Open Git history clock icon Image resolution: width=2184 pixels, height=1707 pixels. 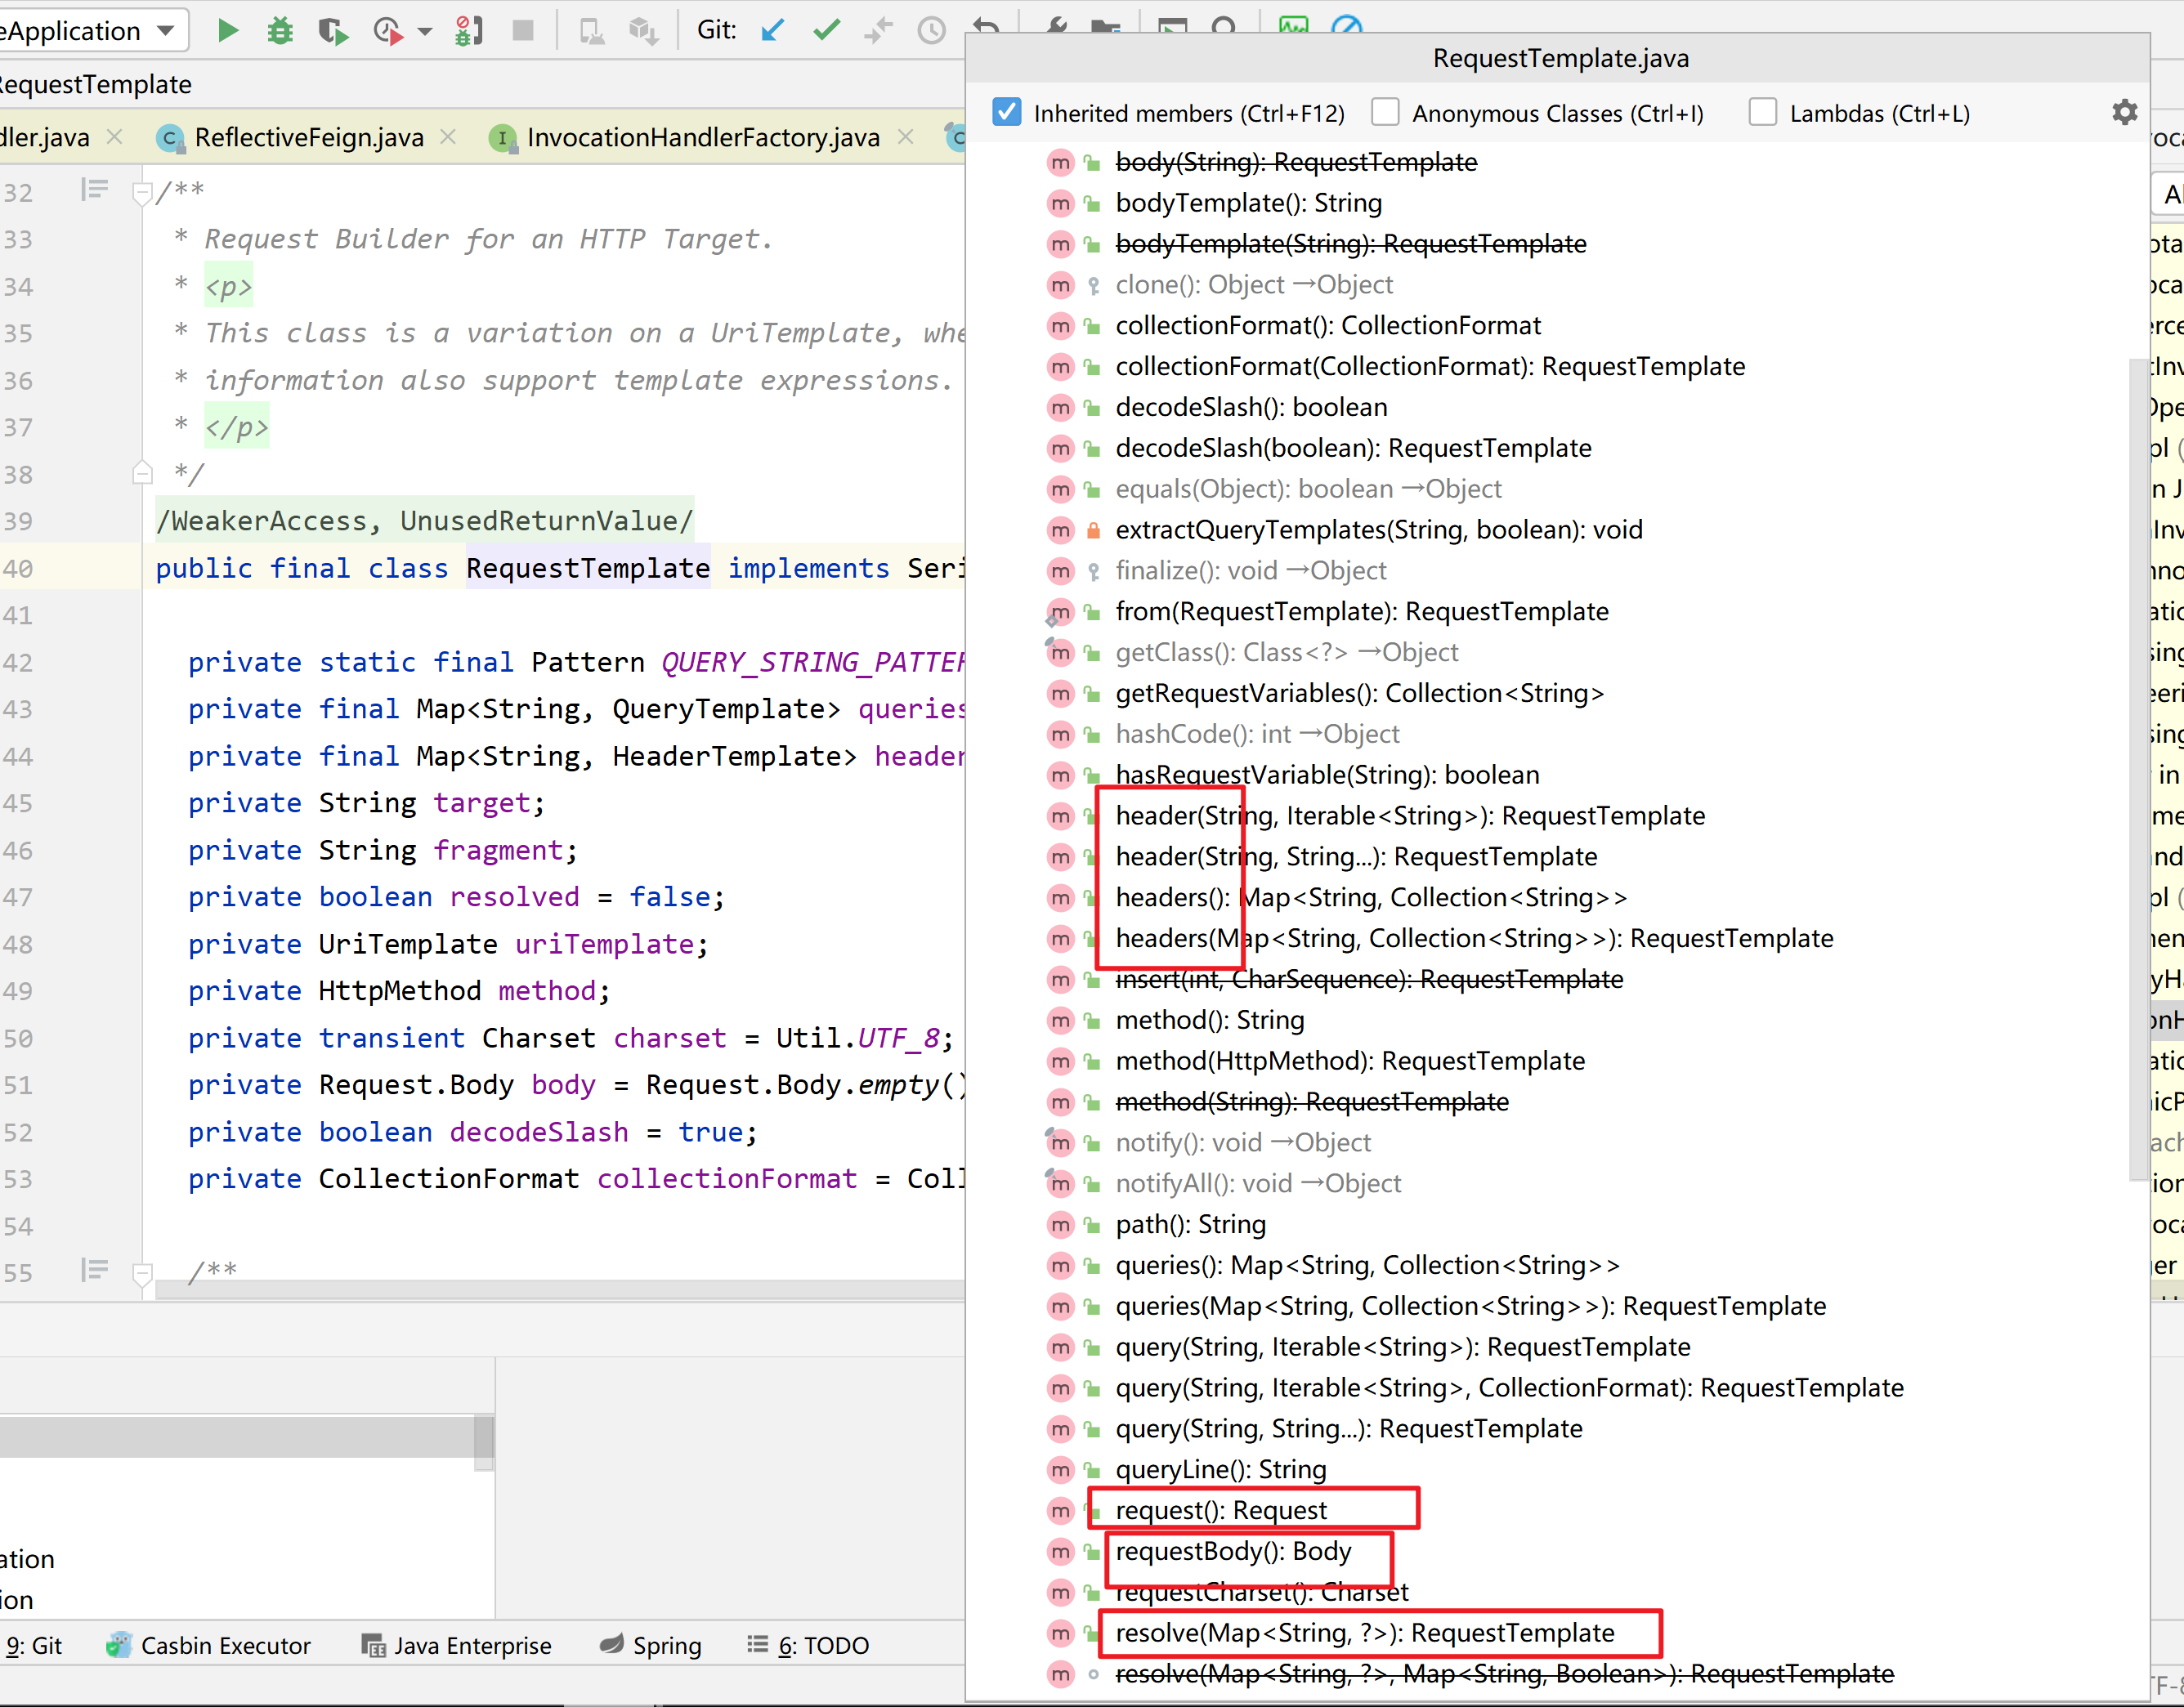coord(931,31)
